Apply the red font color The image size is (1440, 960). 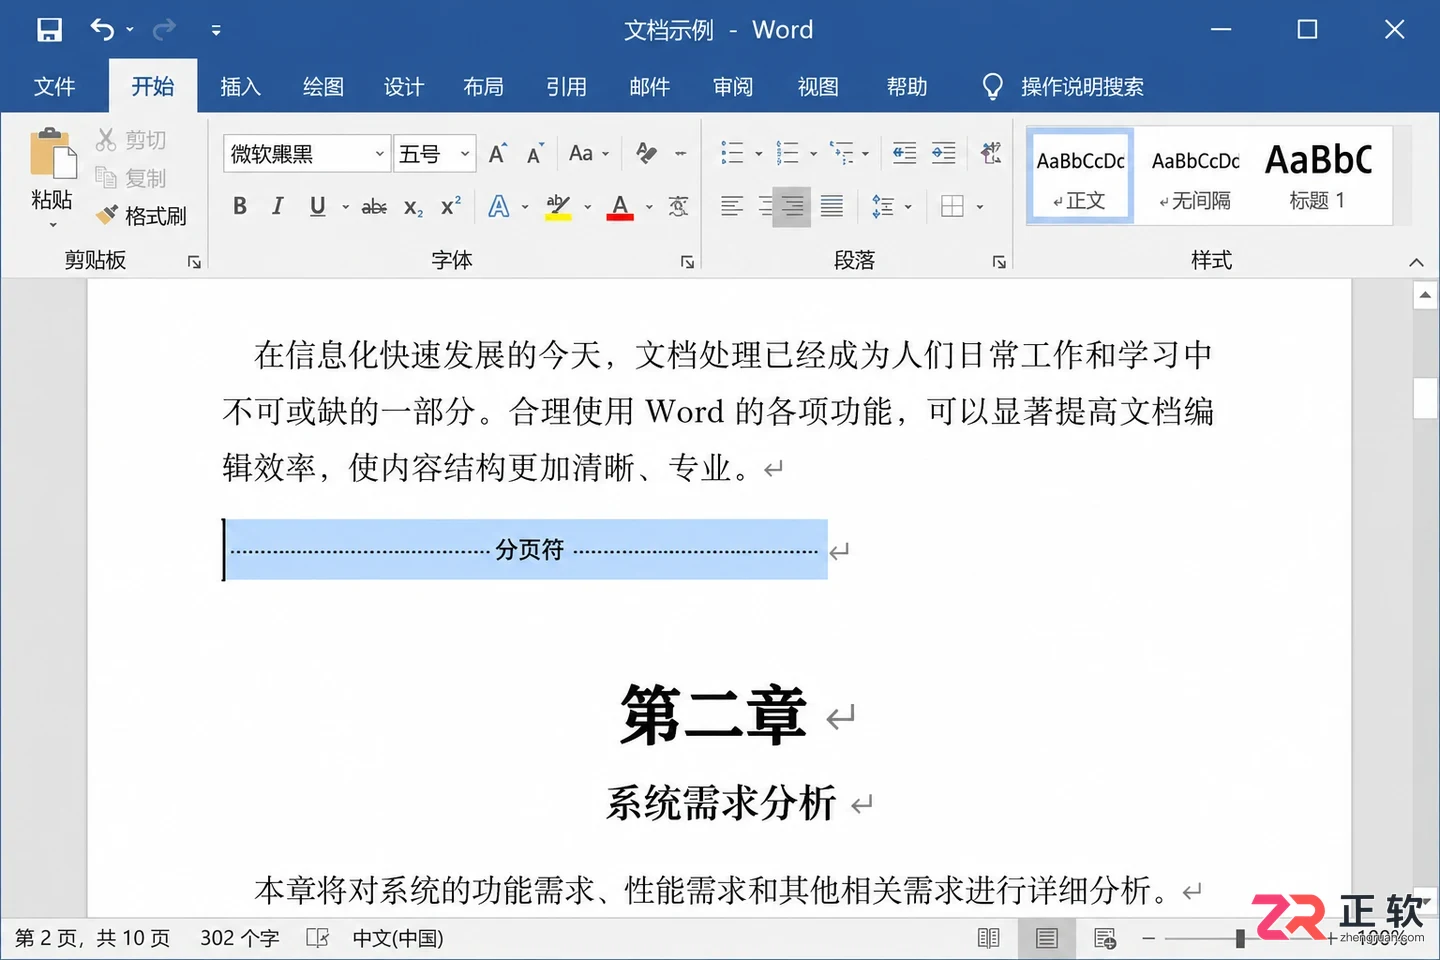tap(620, 207)
